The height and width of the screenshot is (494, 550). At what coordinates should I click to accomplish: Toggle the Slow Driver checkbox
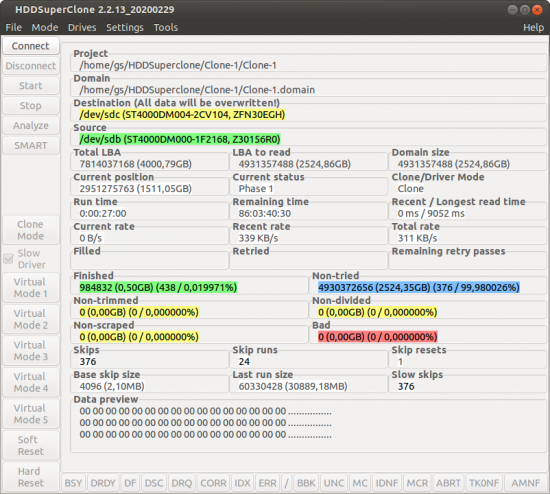coord(8,259)
